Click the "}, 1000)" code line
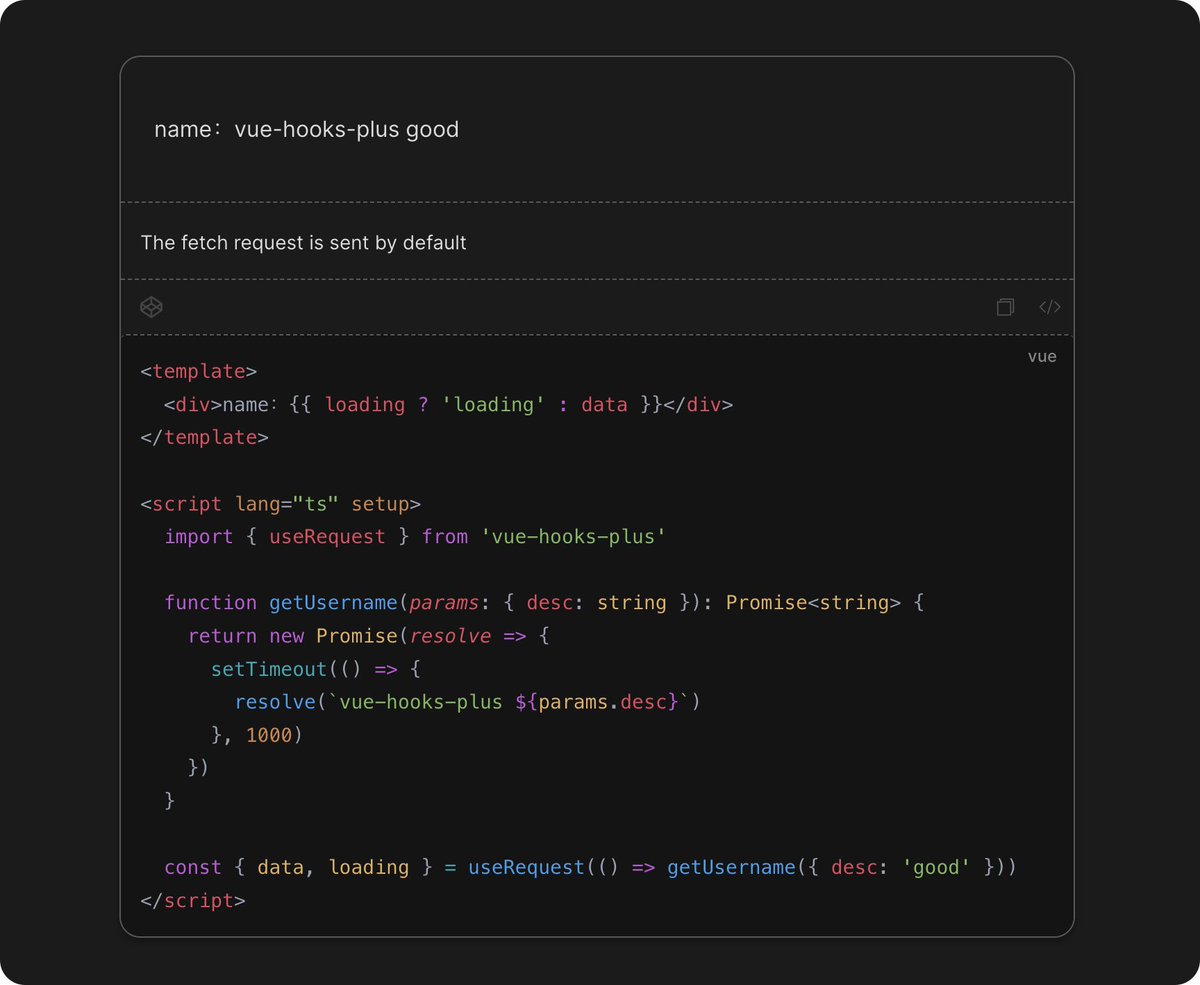This screenshot has width=1200, height=985. pos(257,734)
